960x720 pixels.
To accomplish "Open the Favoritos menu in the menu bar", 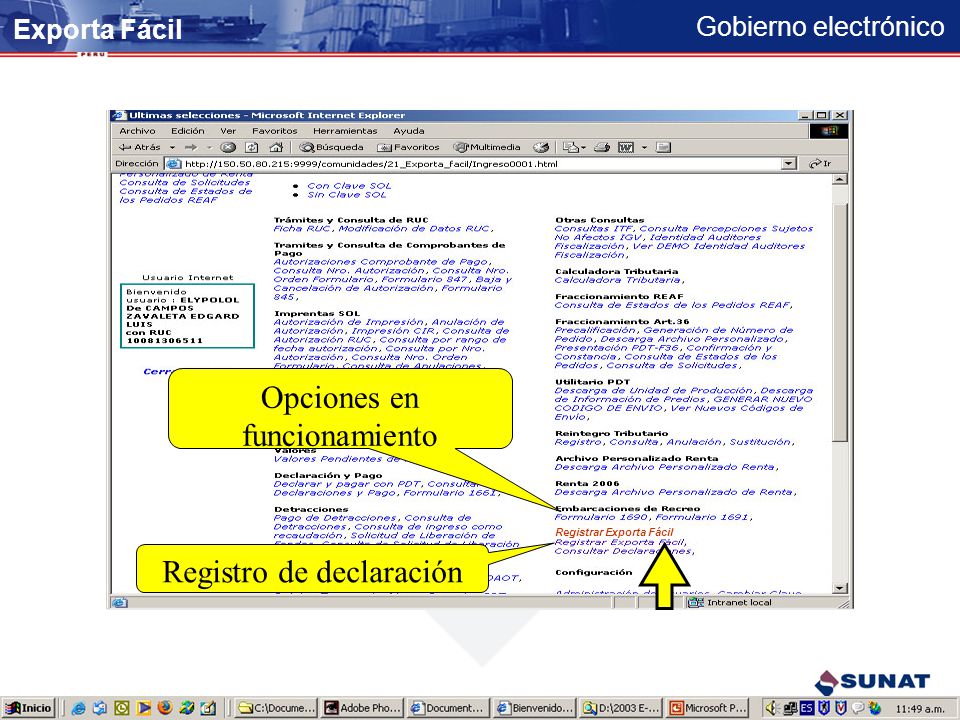I will (x=274, y=131).
